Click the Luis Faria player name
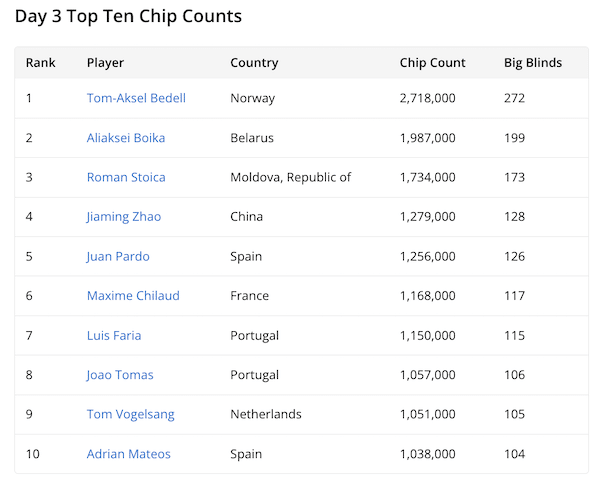 114,335
